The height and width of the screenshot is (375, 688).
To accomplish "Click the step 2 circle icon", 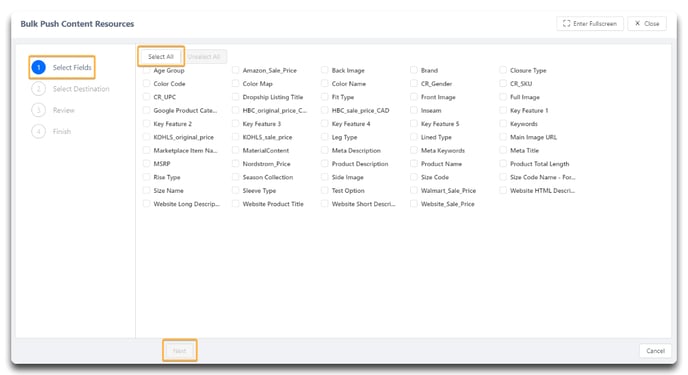I will tap(39, 89).
